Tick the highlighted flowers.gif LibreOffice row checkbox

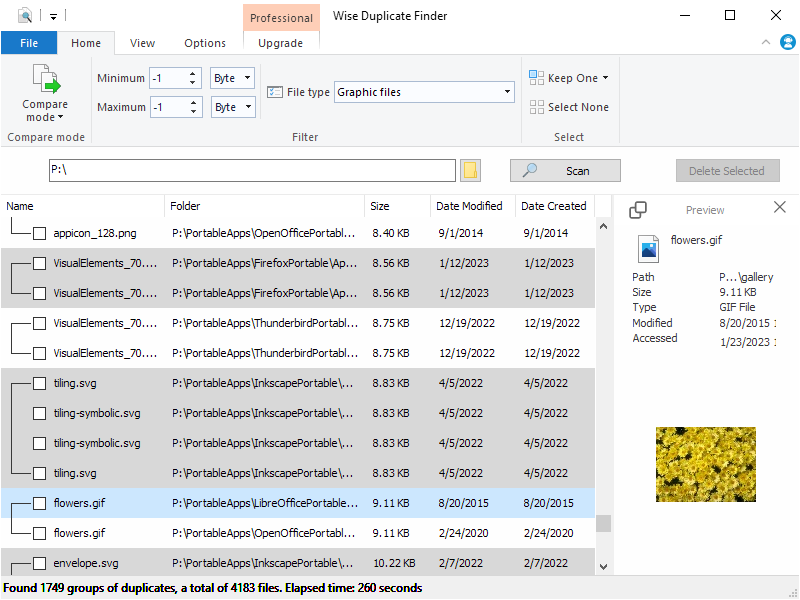tap(40, 503)
